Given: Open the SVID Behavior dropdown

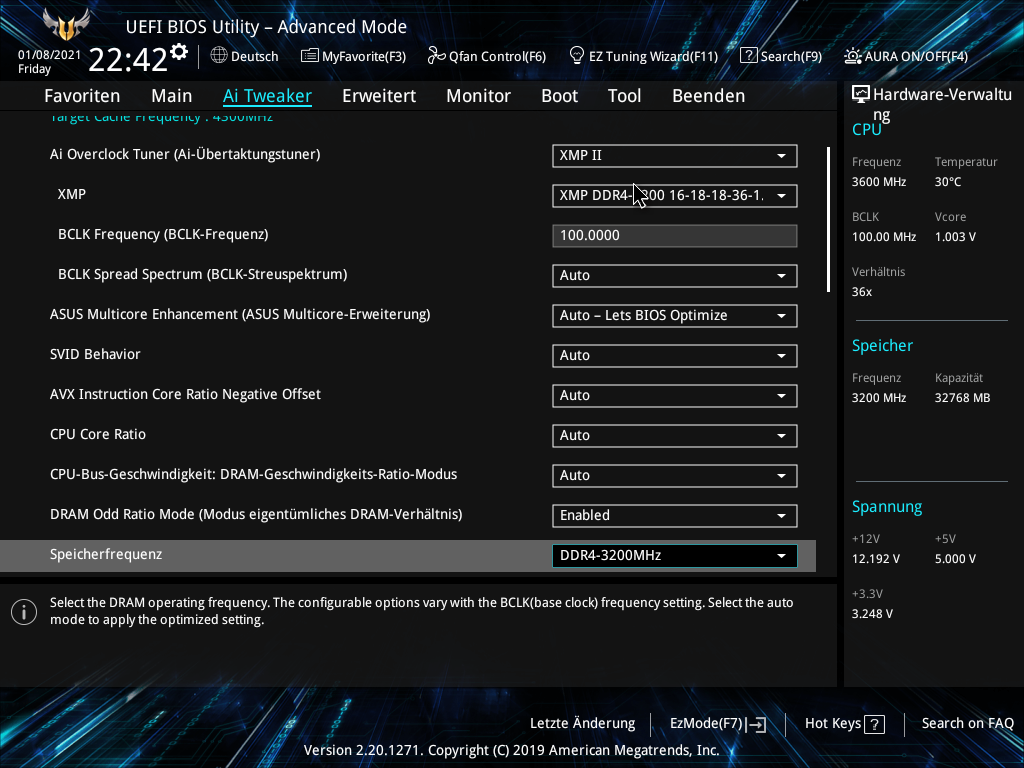Looking at the screenshot, I should pyautogui.click(x=674, y=355).
